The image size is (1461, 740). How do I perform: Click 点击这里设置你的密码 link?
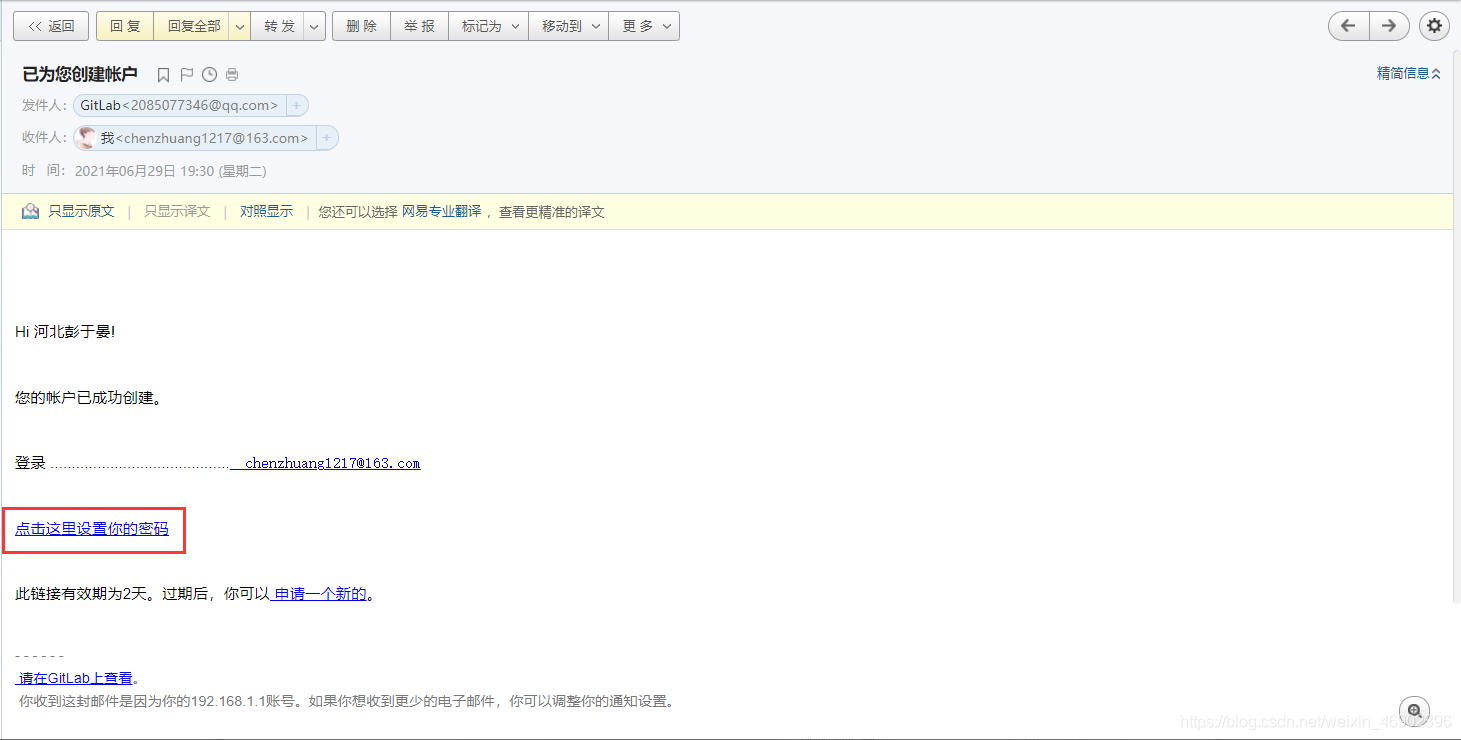coord(92,528)
